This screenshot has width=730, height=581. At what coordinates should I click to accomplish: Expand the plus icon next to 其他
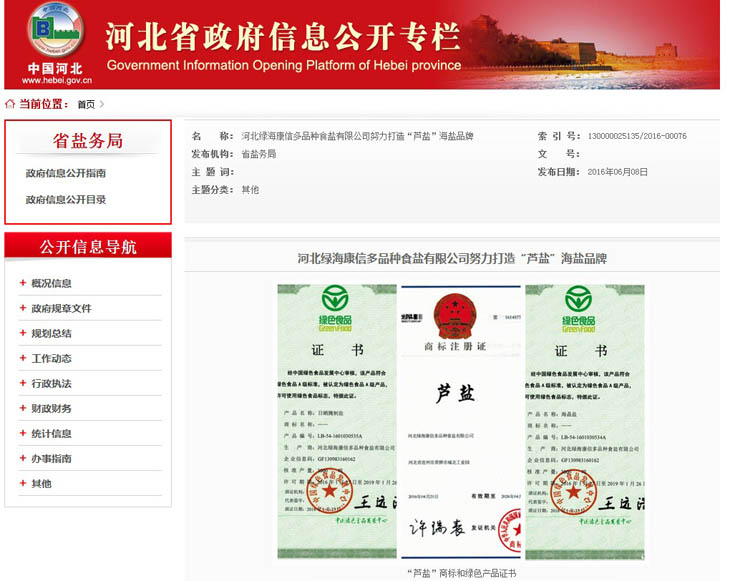pyautogui.click(x=23, y=483)
